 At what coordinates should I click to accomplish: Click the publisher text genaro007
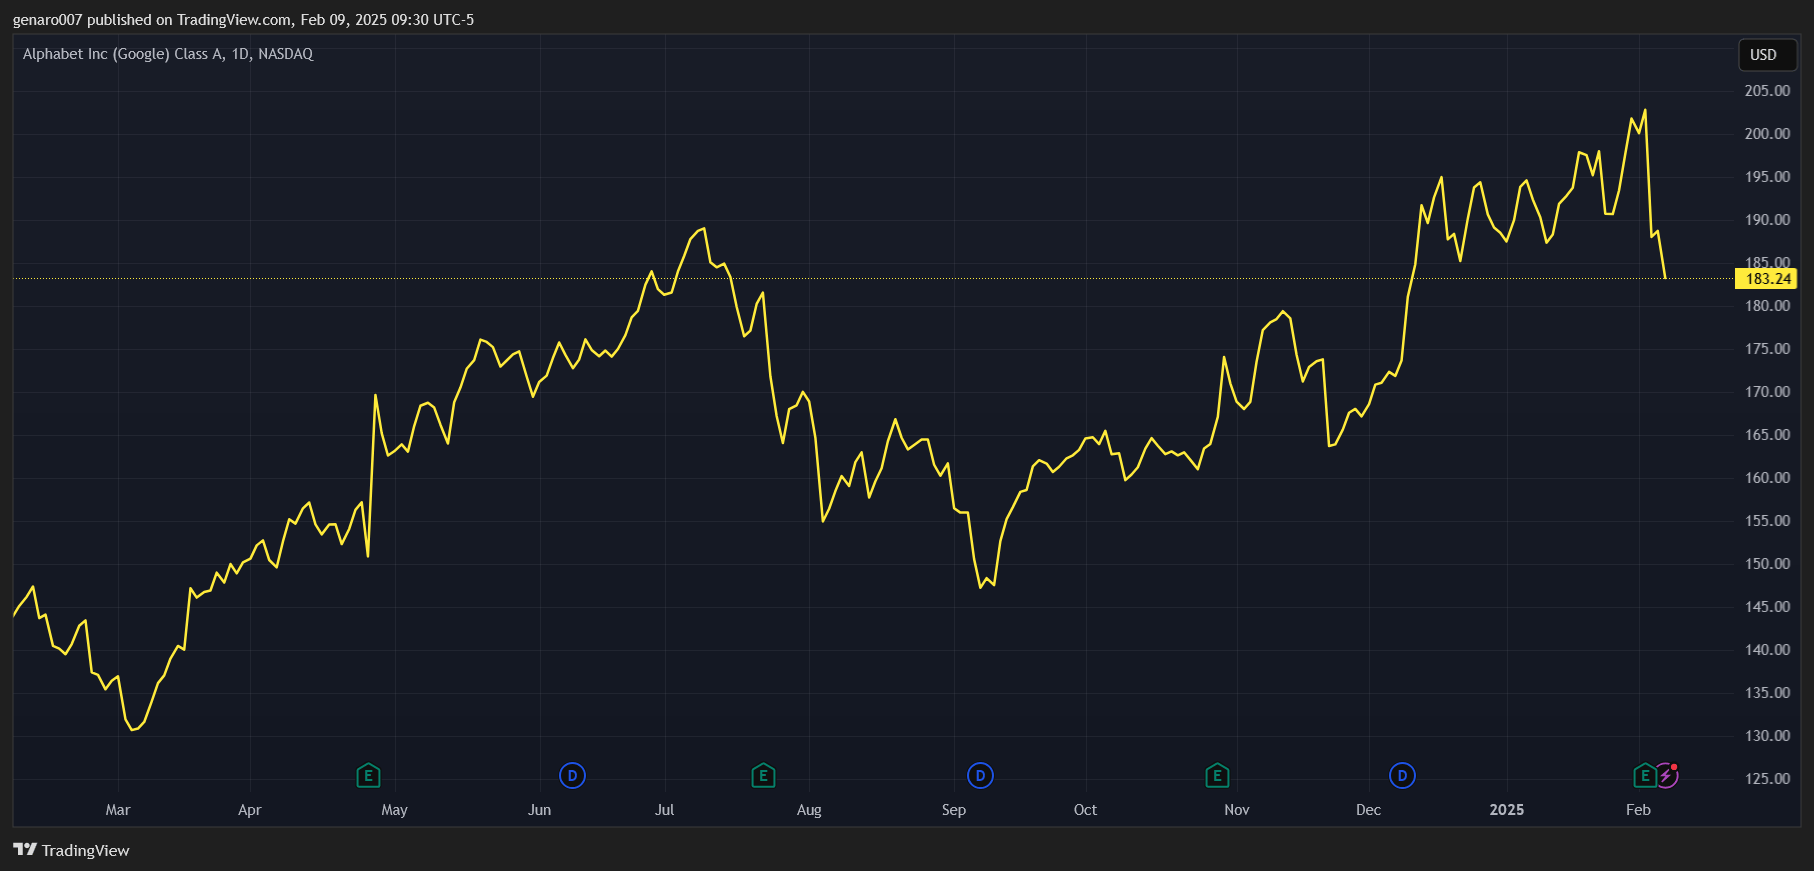[47, 20]
